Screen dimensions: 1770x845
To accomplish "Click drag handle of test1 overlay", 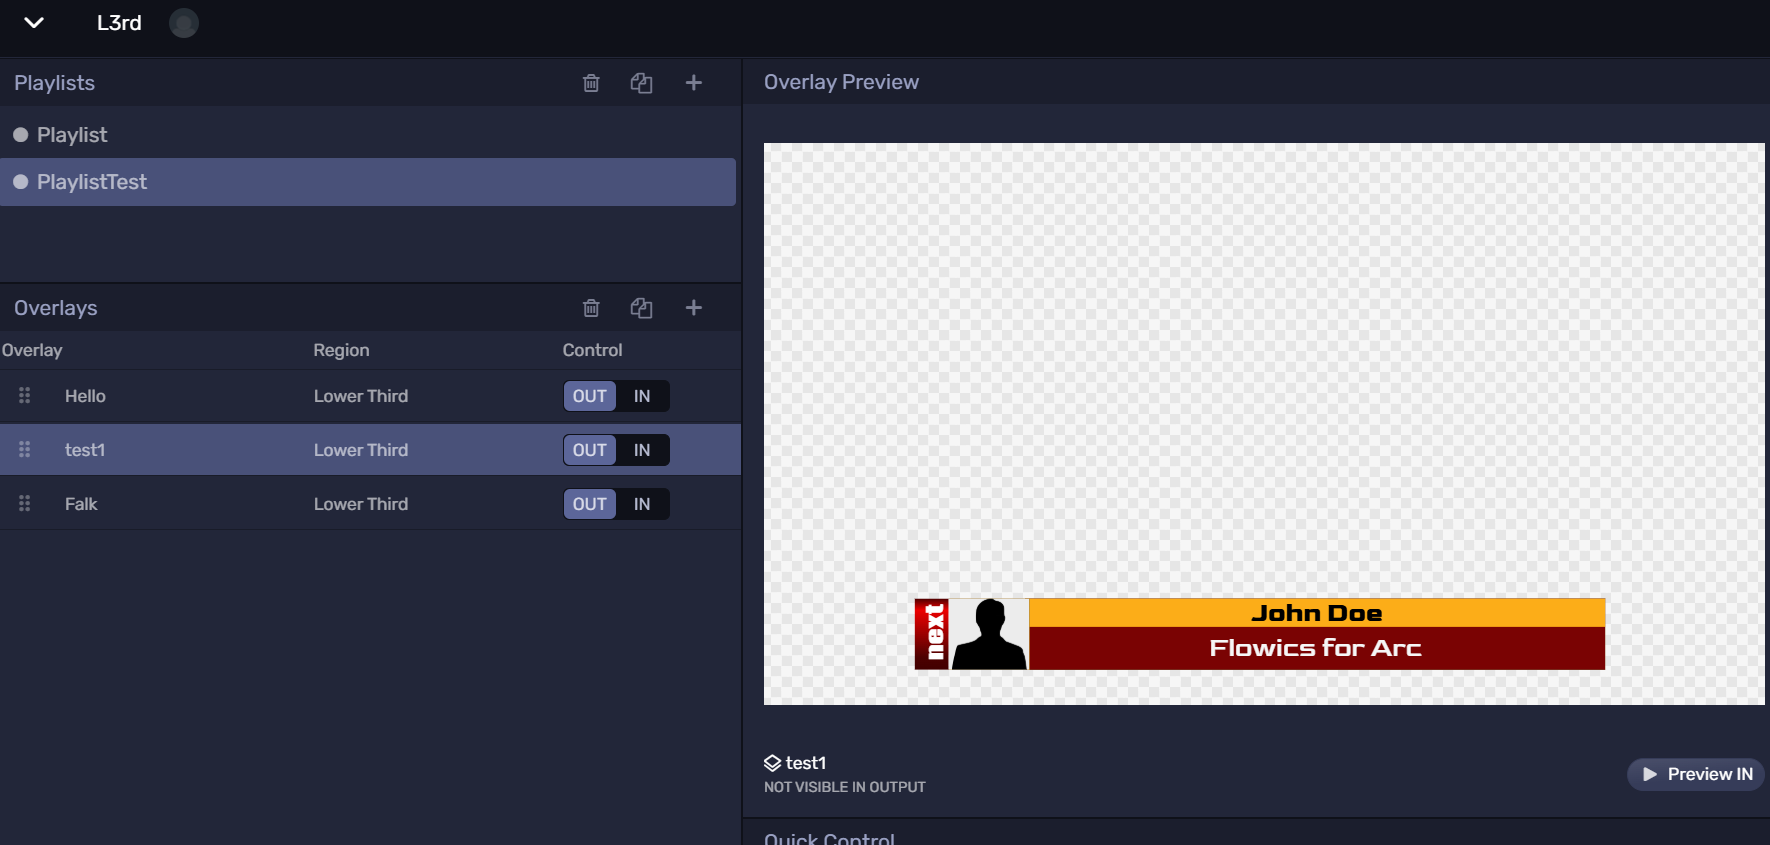I will coord(25,450).
